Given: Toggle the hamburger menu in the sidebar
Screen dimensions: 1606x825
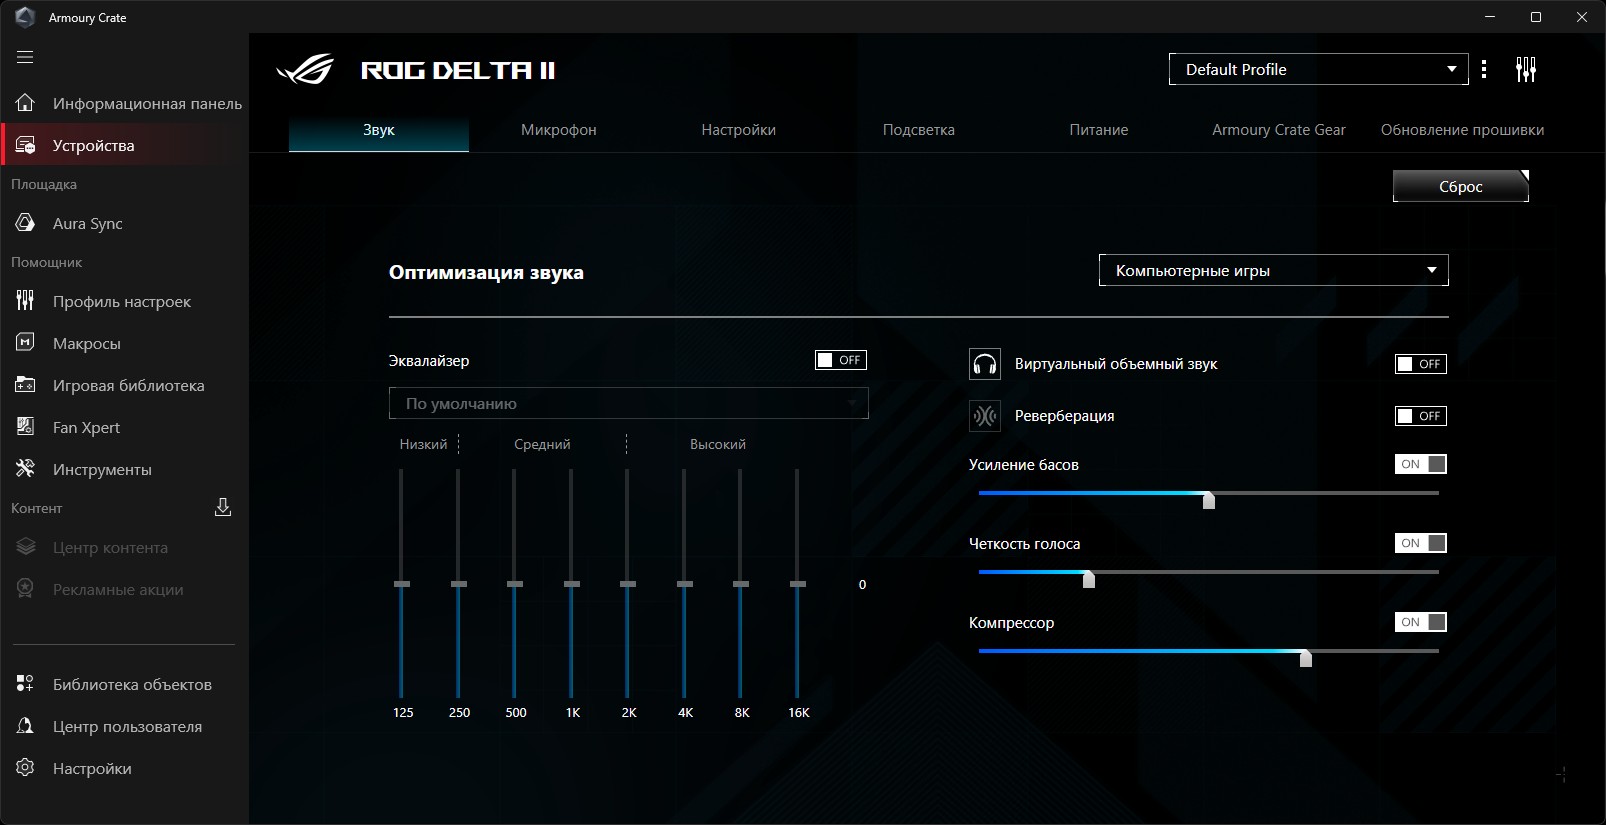Looking at the screenshot, I should coord(25,57).
